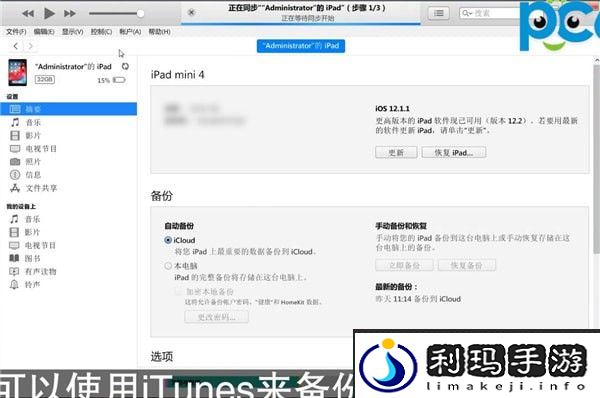Click the sync icon beside the iPad name
Screen dimensions: 600x398
coord(125,66)
